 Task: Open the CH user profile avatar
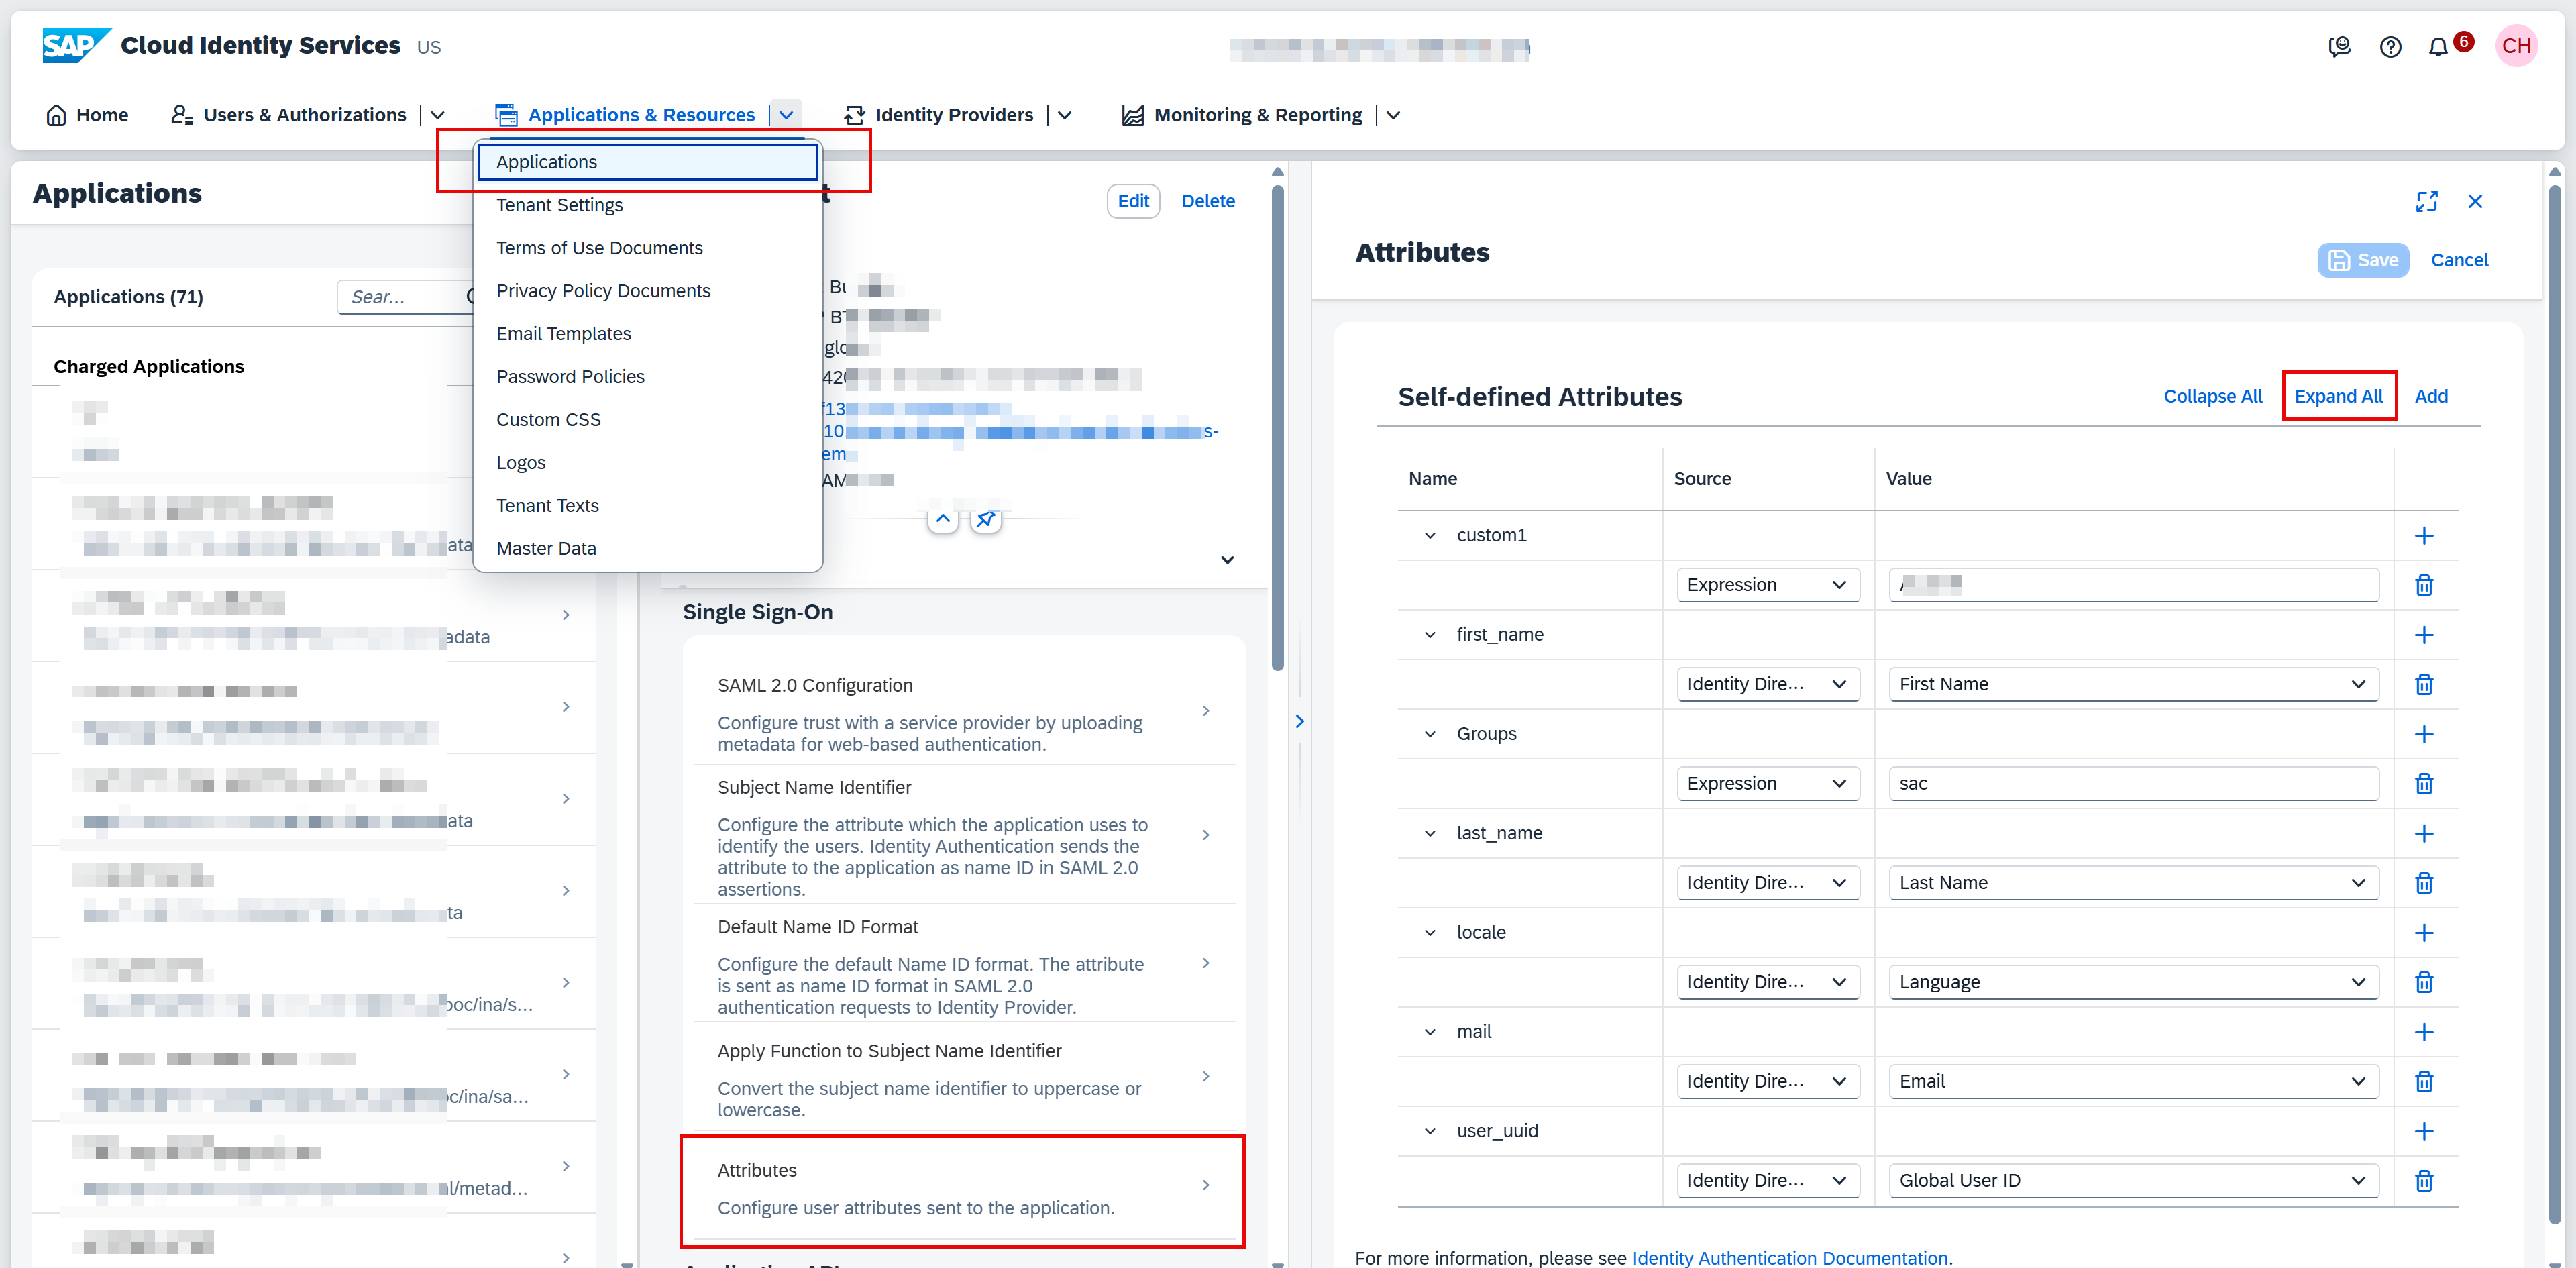tap(2516, 46)
